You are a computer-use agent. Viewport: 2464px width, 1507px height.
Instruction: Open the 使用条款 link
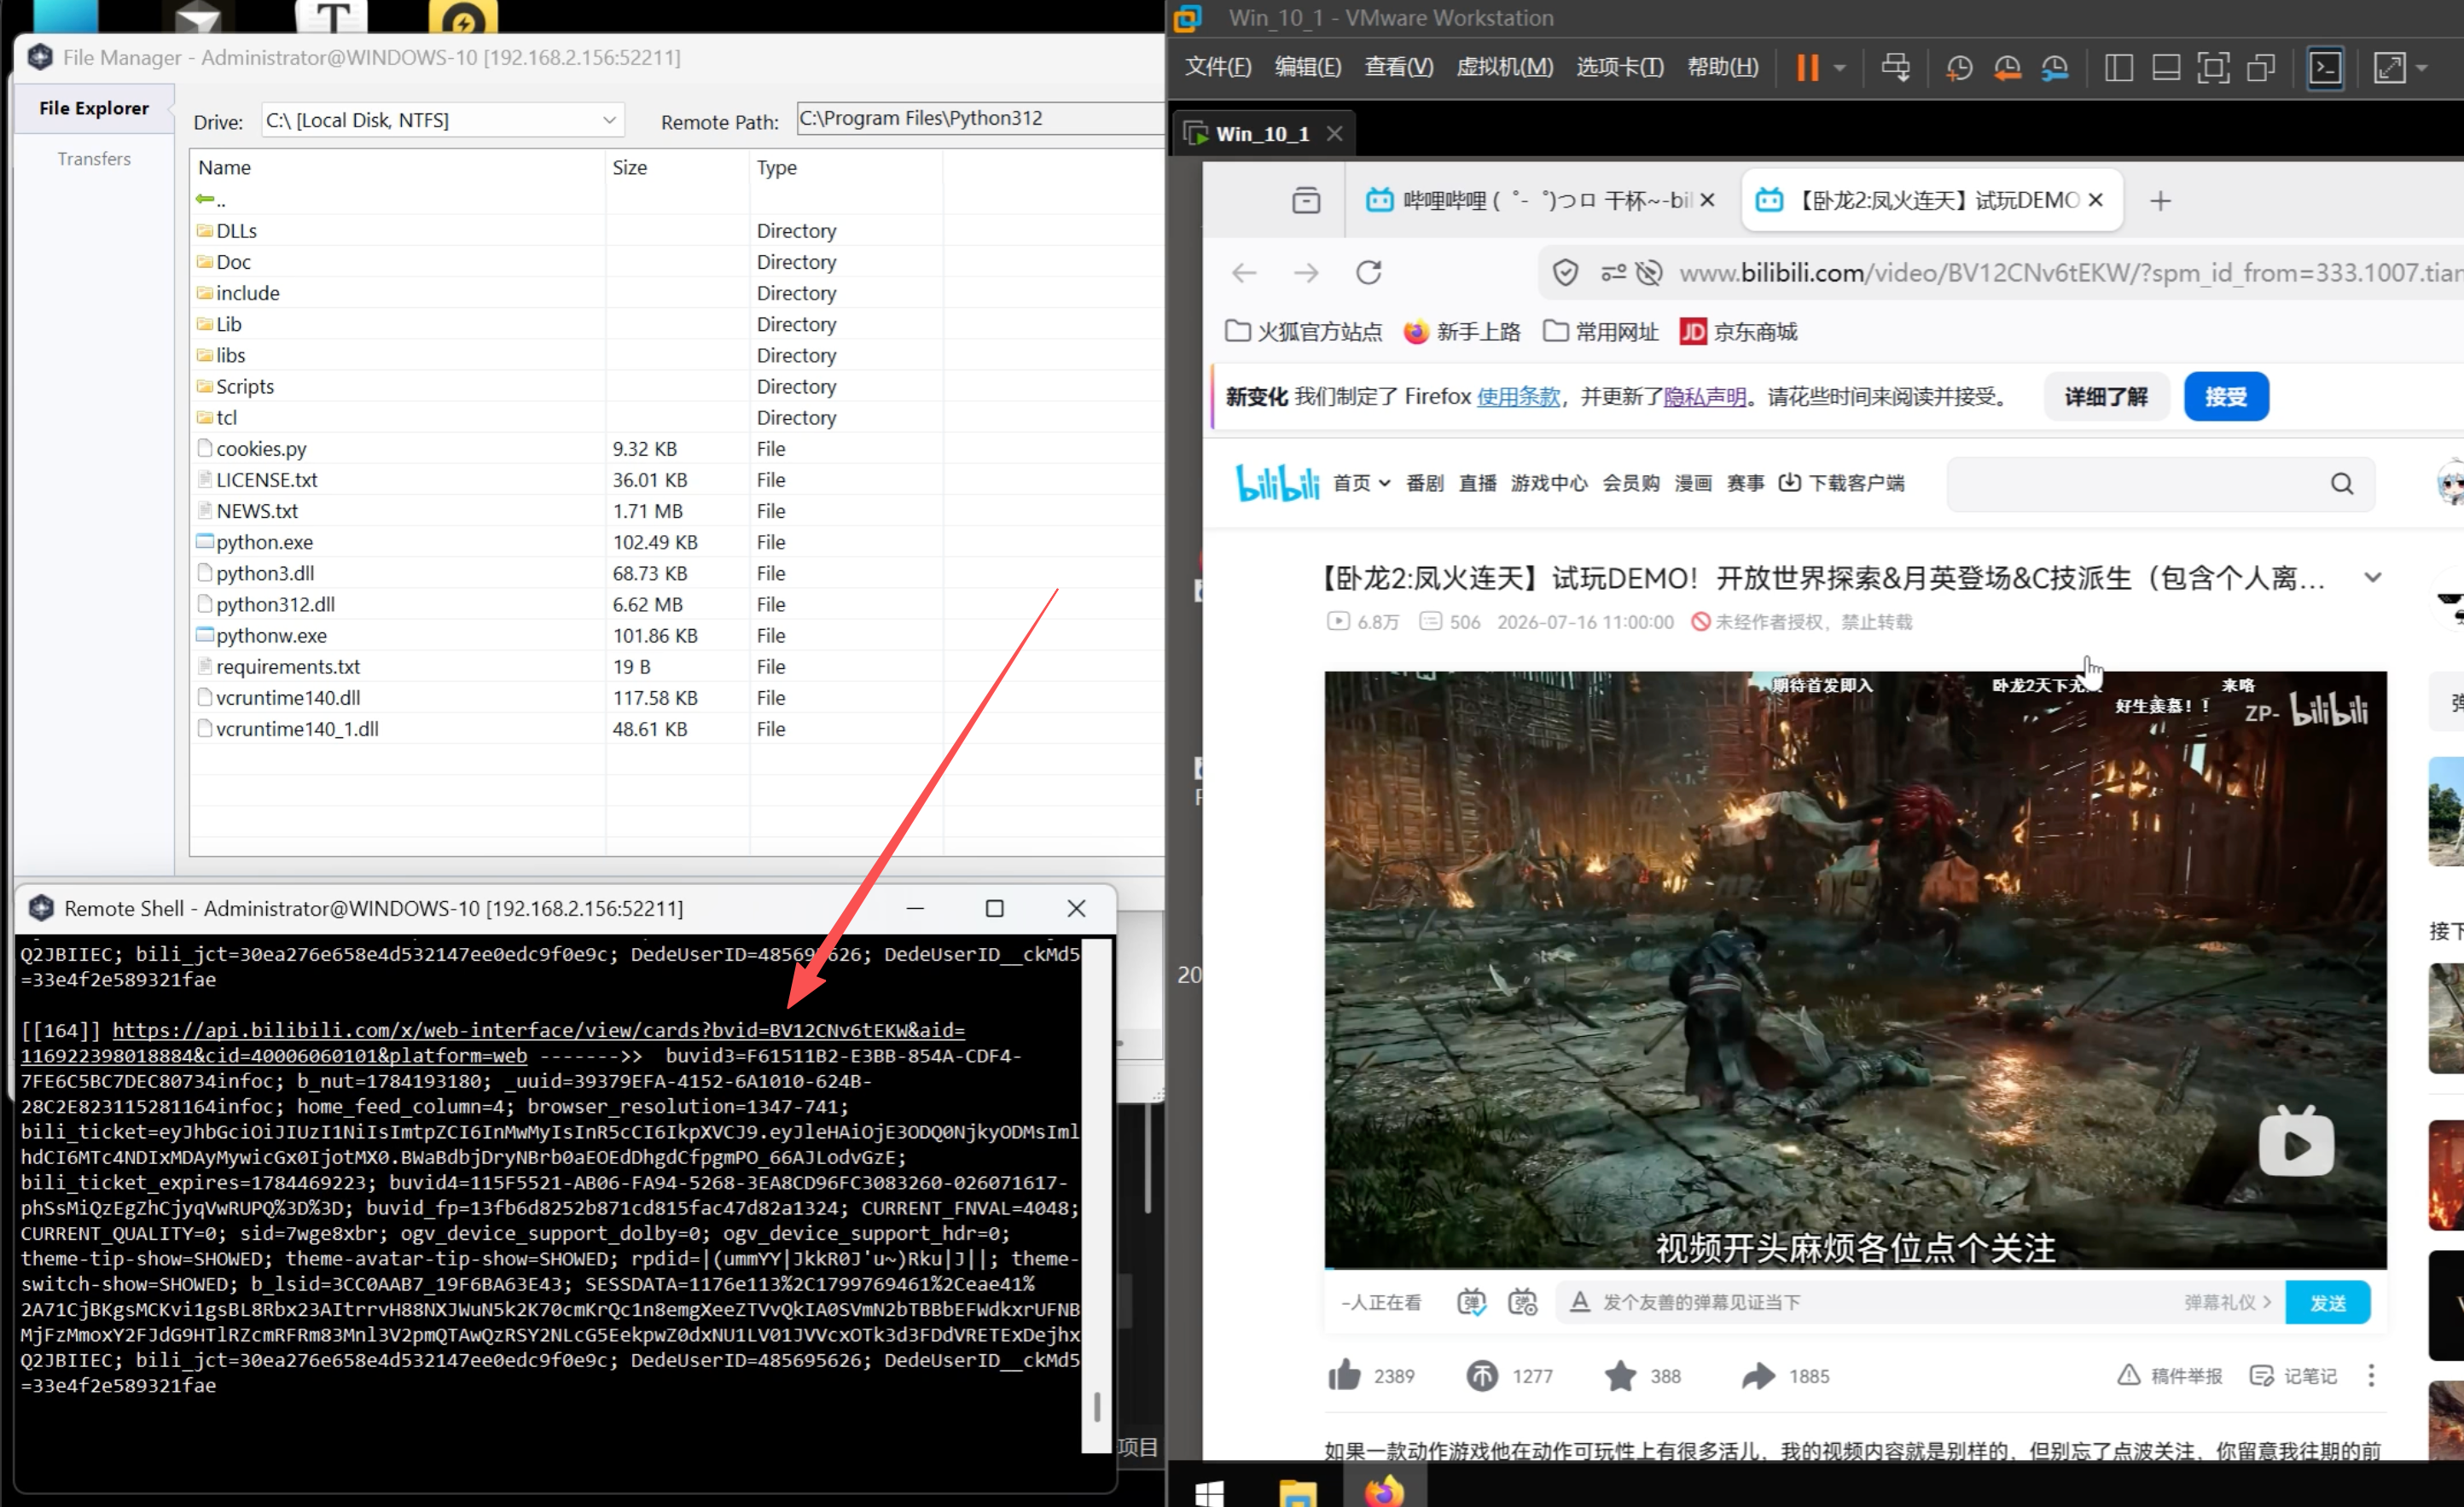1517,397
